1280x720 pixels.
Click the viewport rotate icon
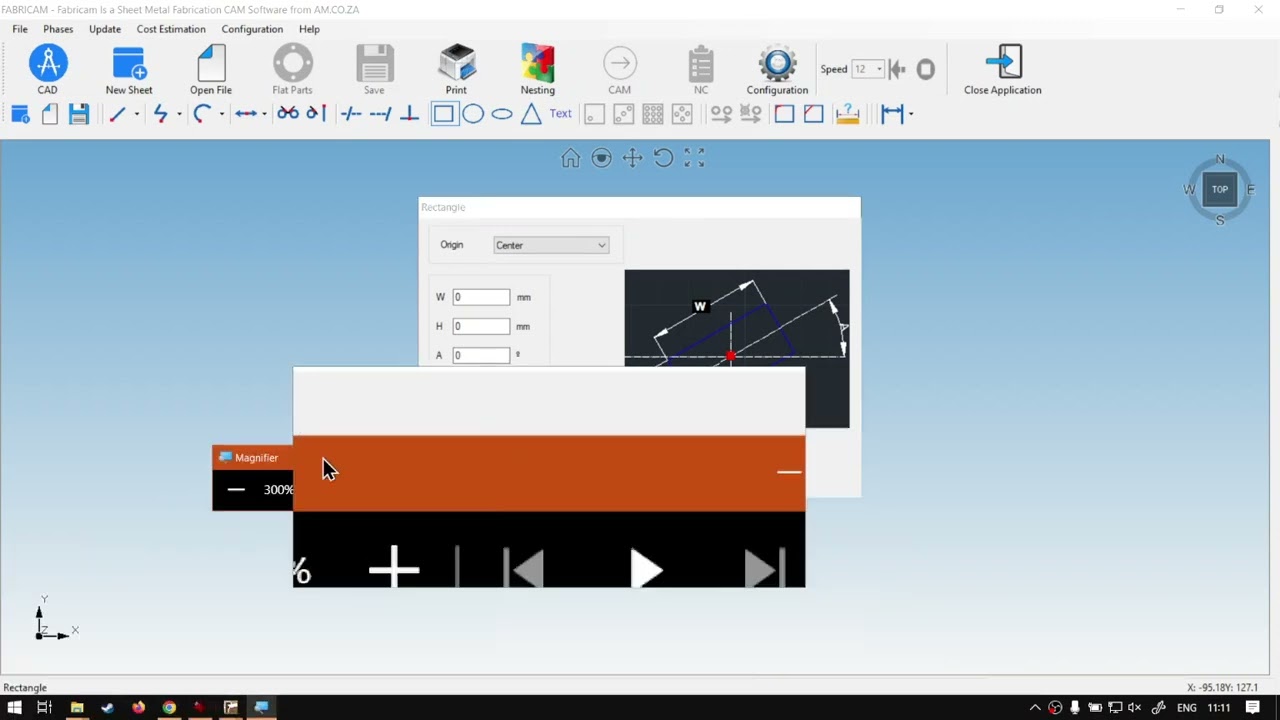coord(663,158)
